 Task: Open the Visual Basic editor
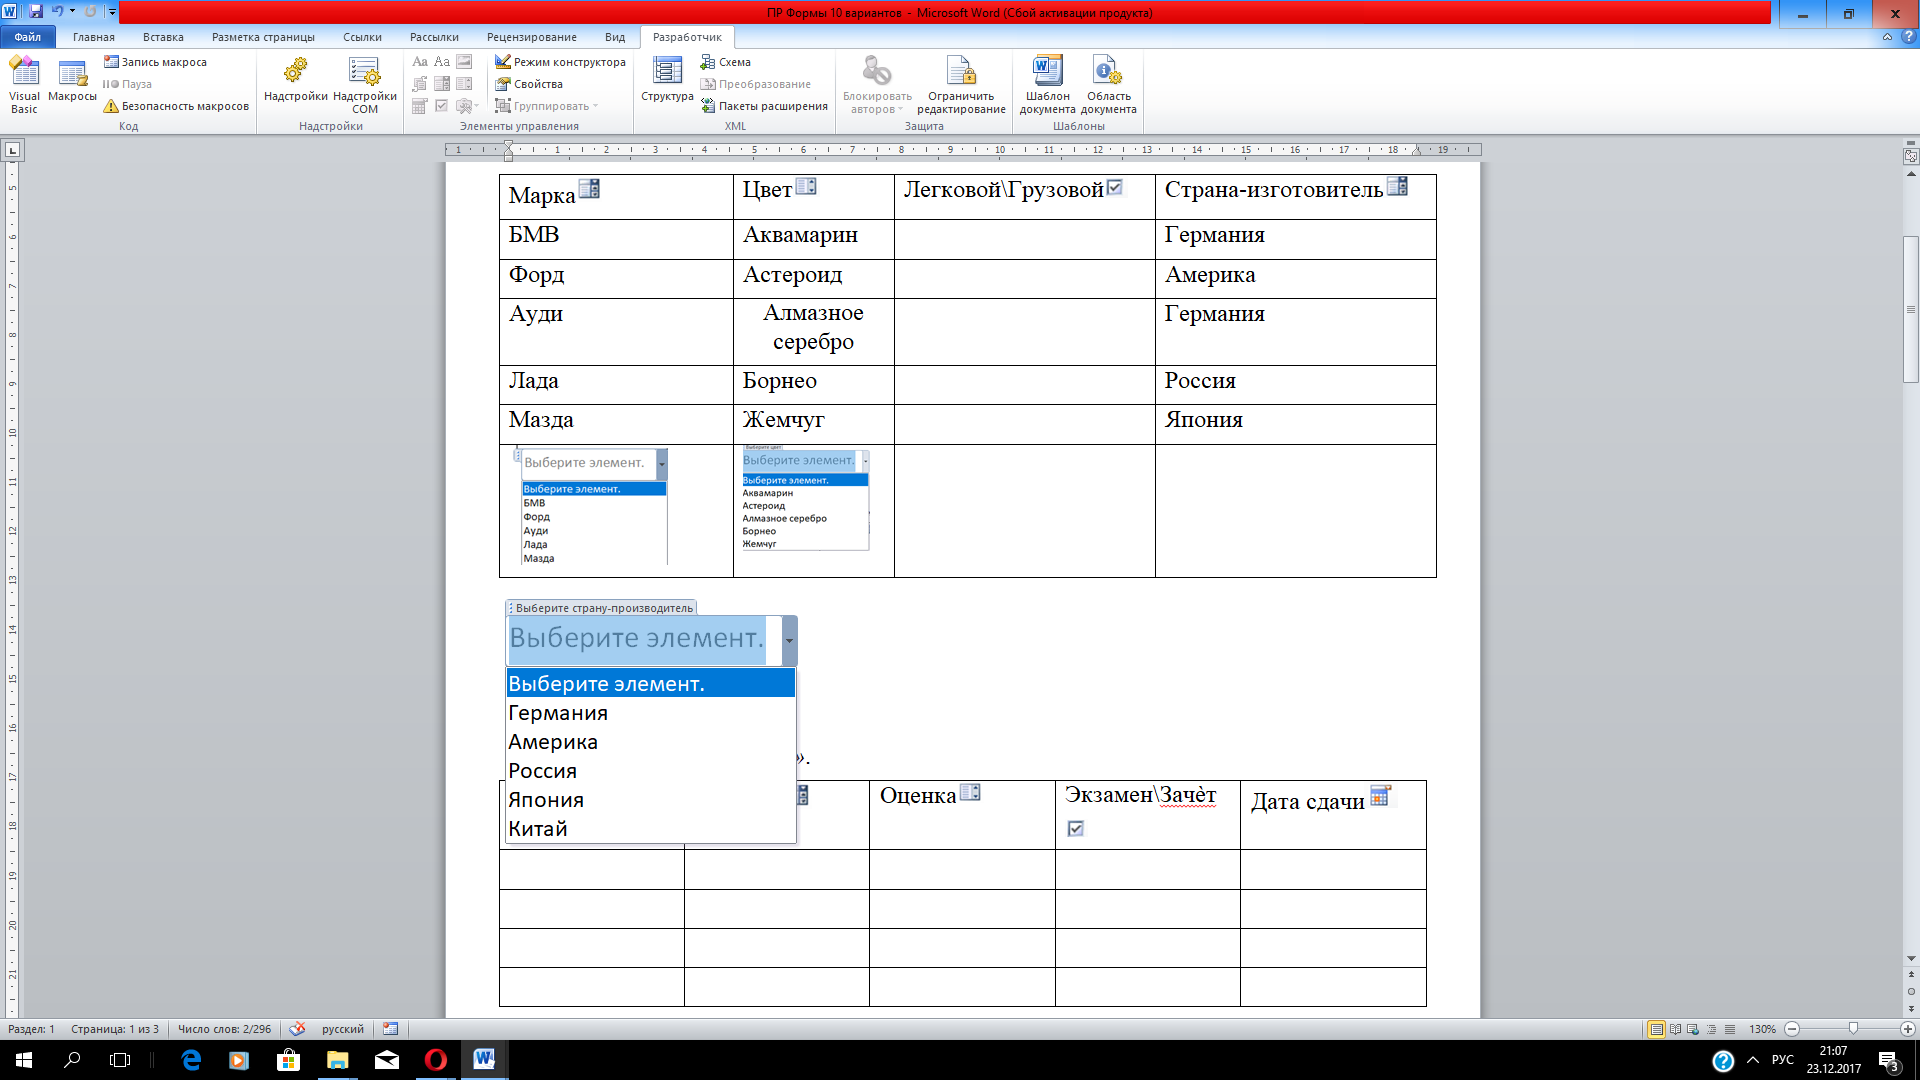click(x=24, y=85)
